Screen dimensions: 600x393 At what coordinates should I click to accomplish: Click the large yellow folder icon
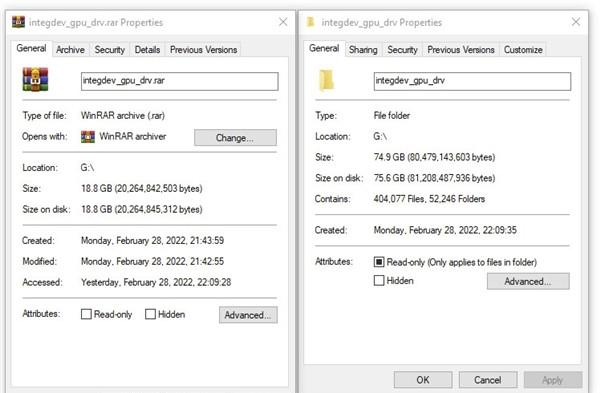click(326, 80)
